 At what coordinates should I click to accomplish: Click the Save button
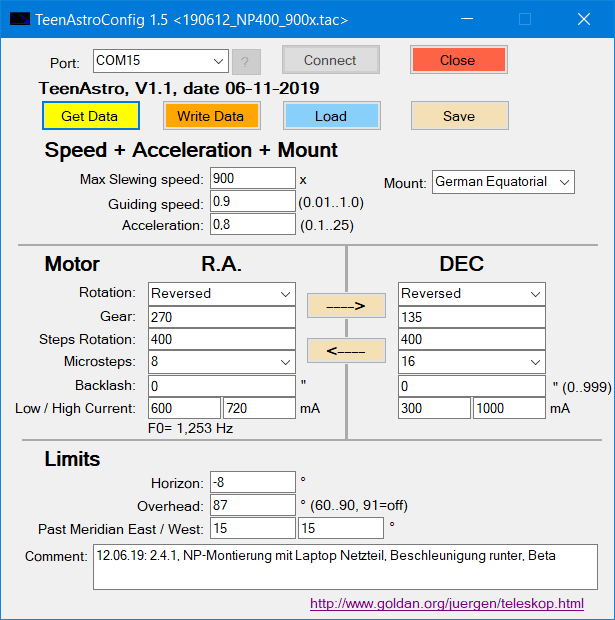click(460, 115)
